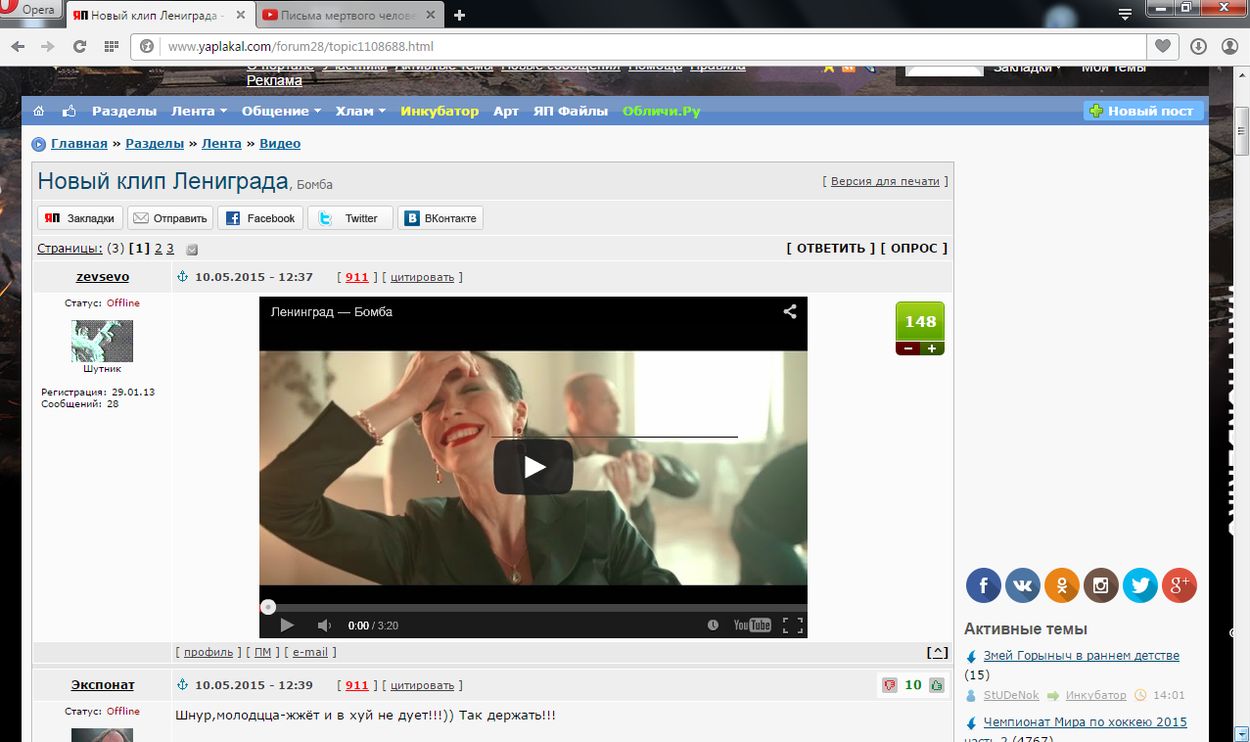Viewport: 1250px width, 742px height.
Task: Click thumbs-up on Экспонат's comment
Action: pos(937,685)
